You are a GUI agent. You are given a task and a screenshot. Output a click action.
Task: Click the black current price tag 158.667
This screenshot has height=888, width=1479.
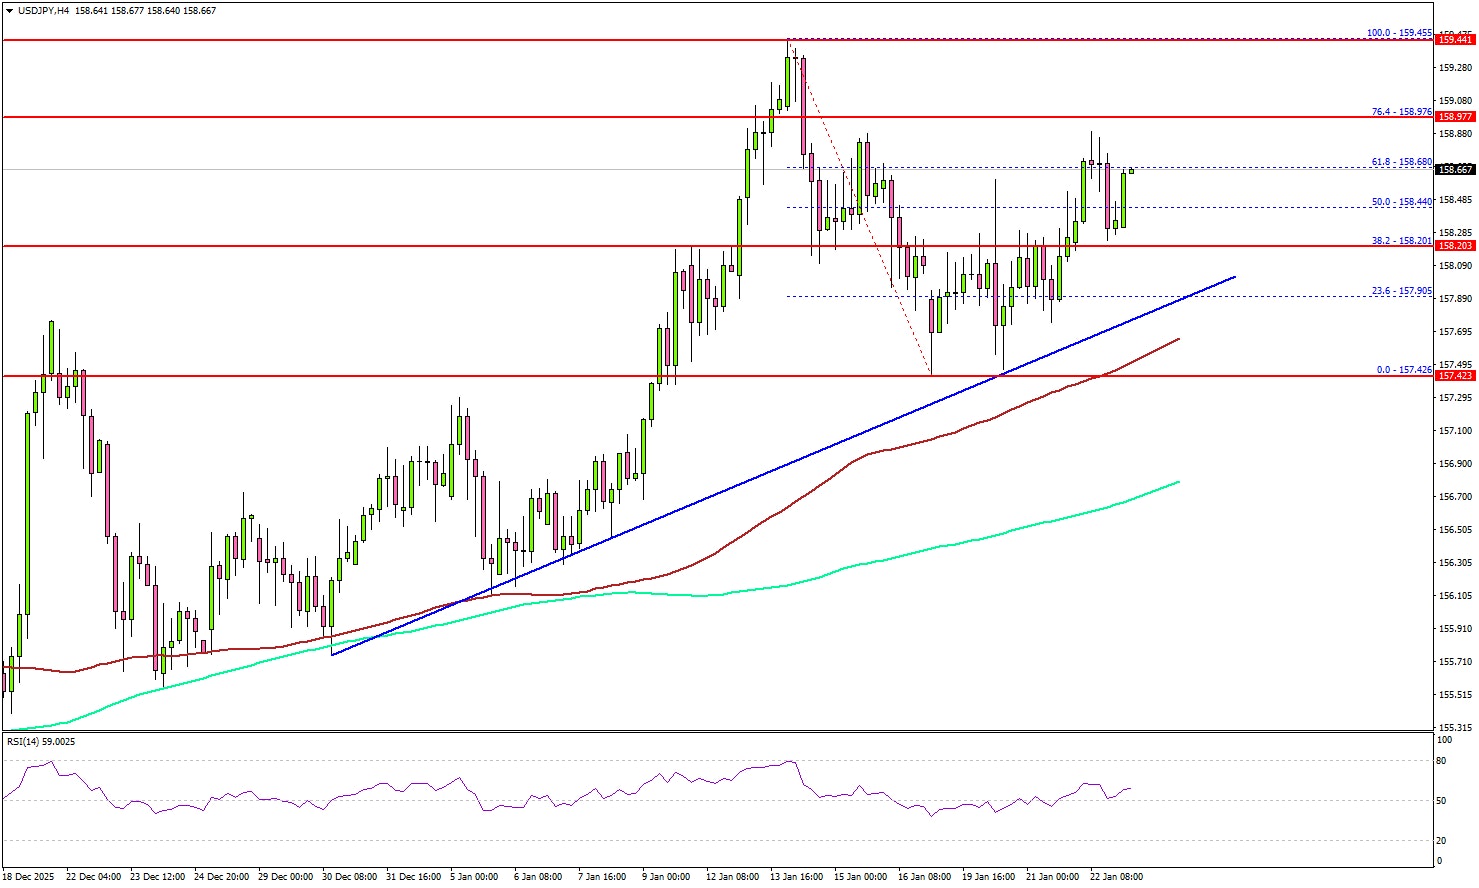coord(1455,170)
